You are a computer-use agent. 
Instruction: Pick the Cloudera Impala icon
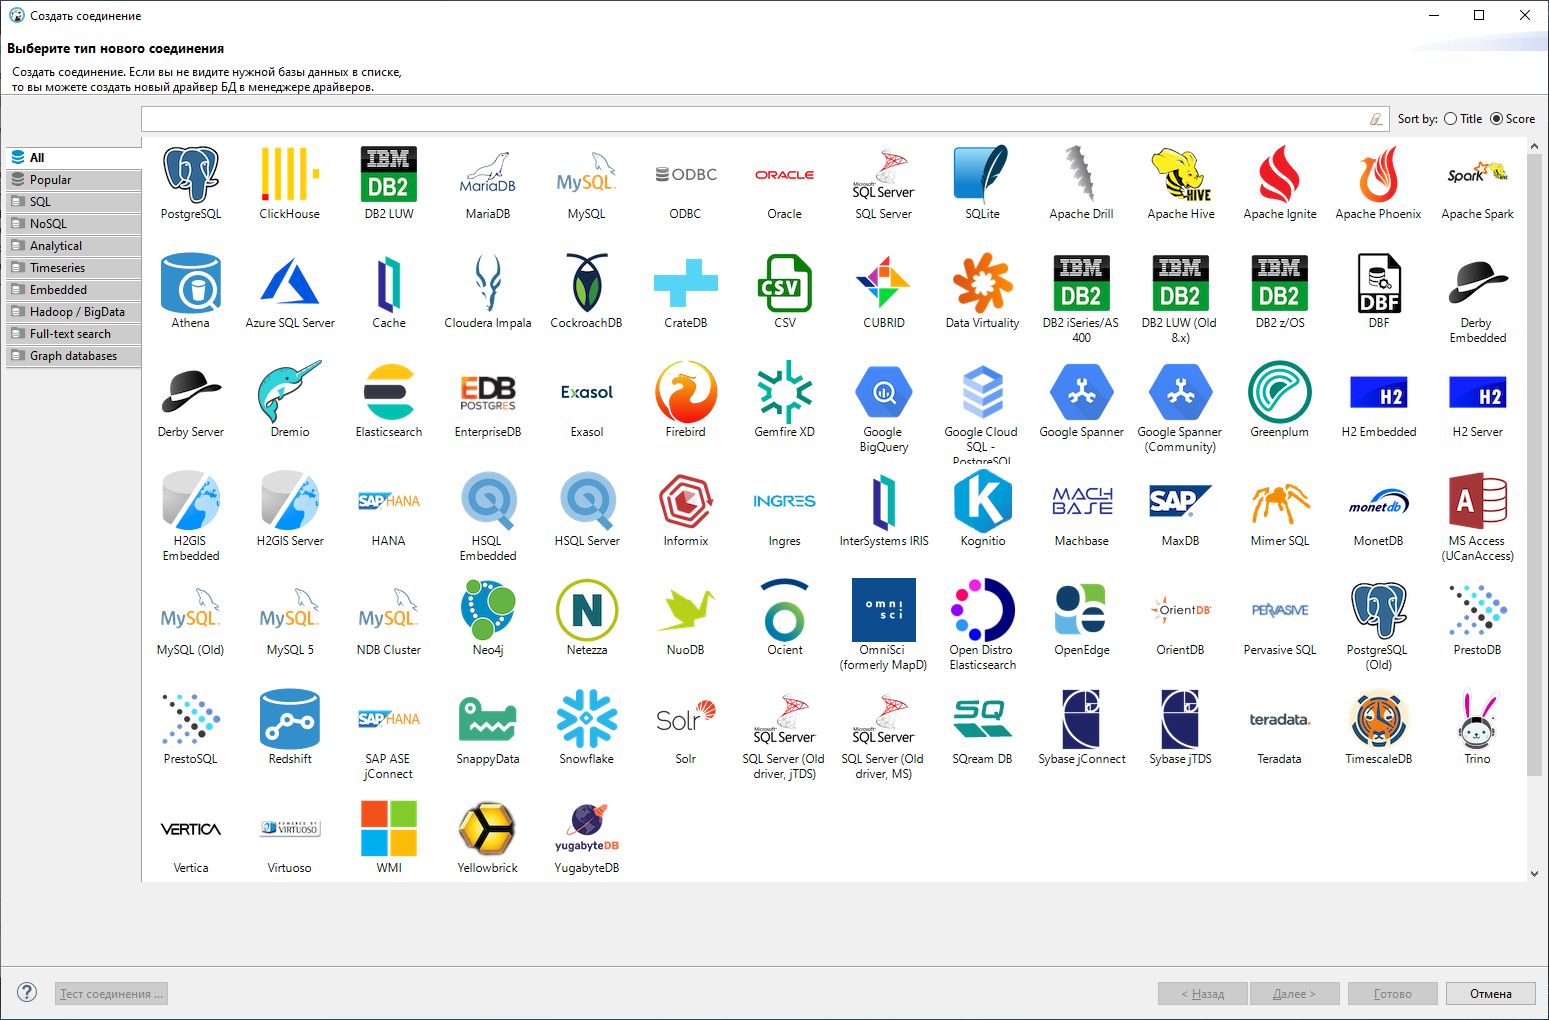click(x=488, y=284)
